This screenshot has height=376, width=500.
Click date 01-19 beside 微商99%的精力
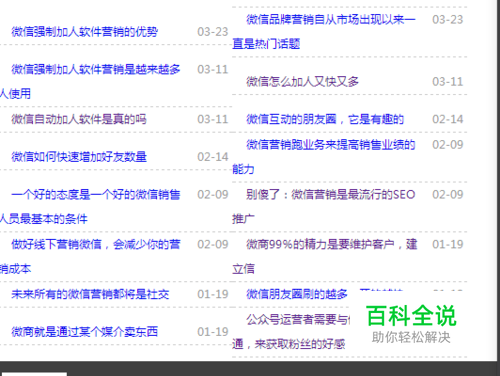click(448, 244)
